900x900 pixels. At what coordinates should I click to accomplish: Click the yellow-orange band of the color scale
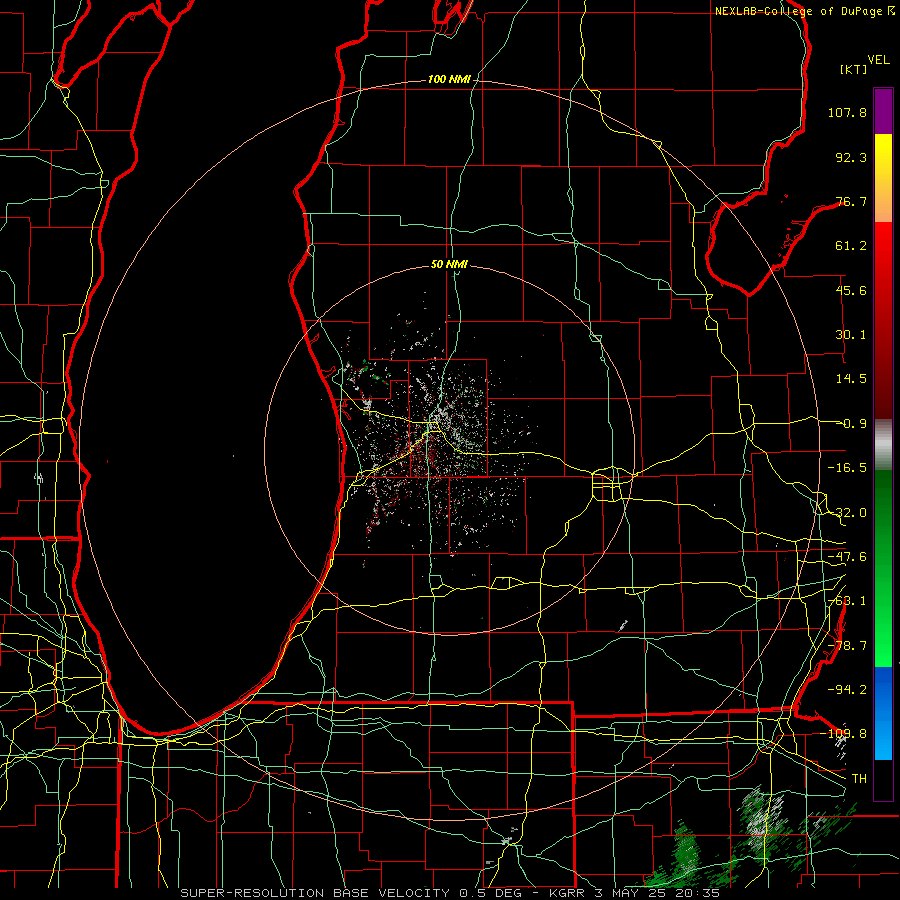883,178
